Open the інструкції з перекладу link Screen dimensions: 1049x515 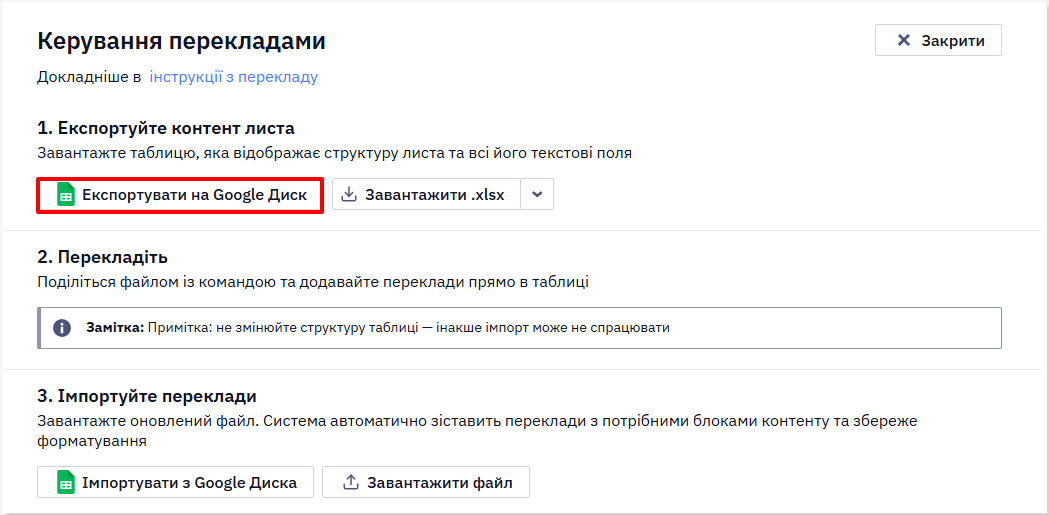(233, 77)
